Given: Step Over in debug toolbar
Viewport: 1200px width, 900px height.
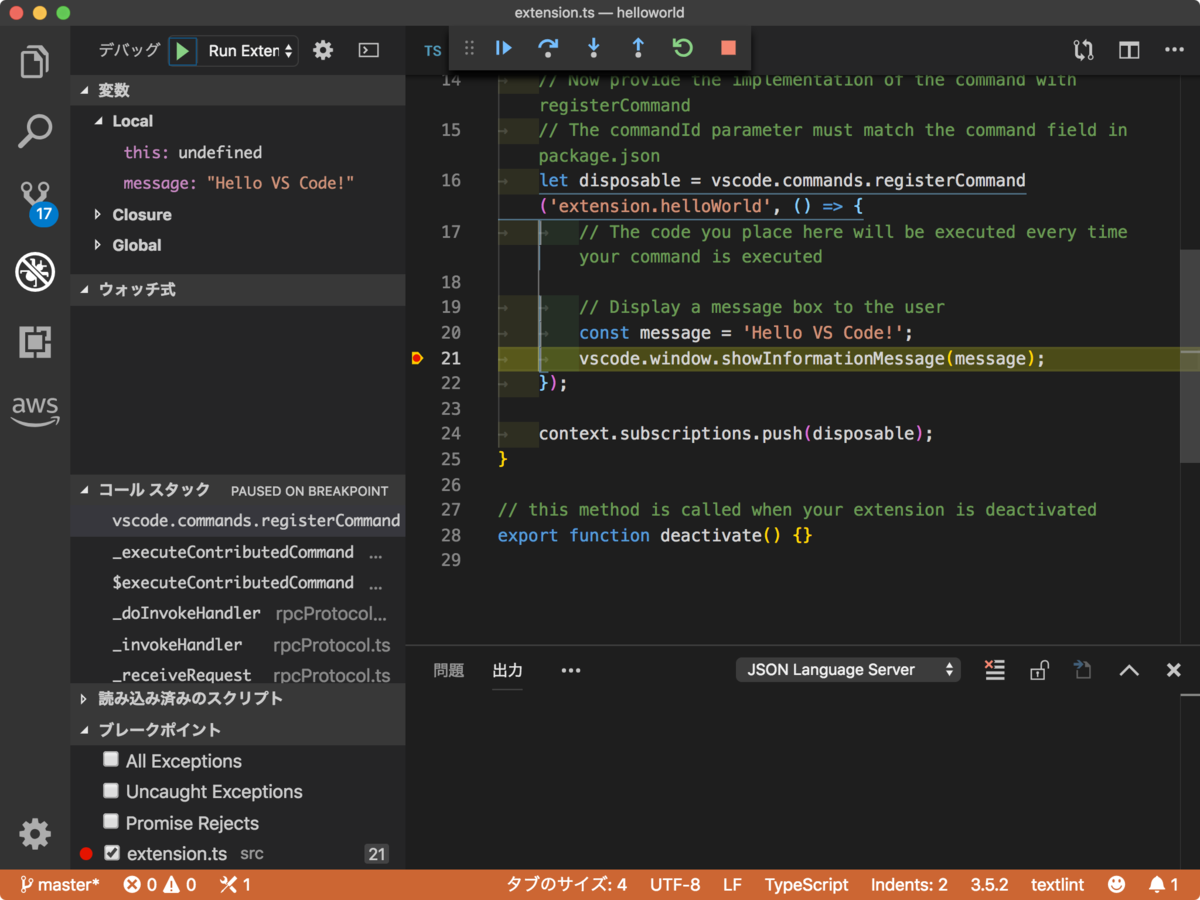Looking at the screenshot, I should [548, 48].
